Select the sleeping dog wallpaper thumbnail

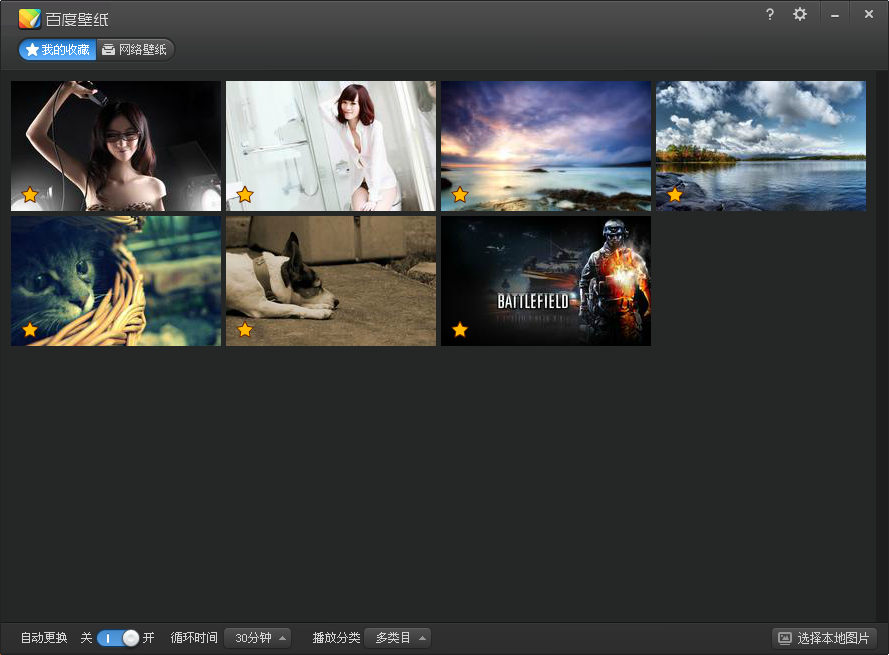click(331, 281)
